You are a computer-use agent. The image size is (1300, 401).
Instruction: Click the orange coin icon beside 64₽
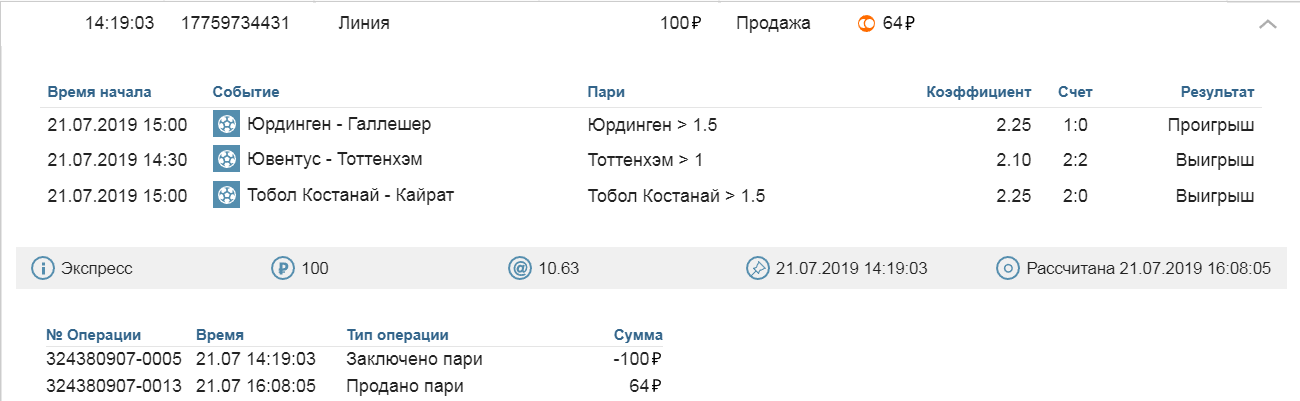point(866,23)
